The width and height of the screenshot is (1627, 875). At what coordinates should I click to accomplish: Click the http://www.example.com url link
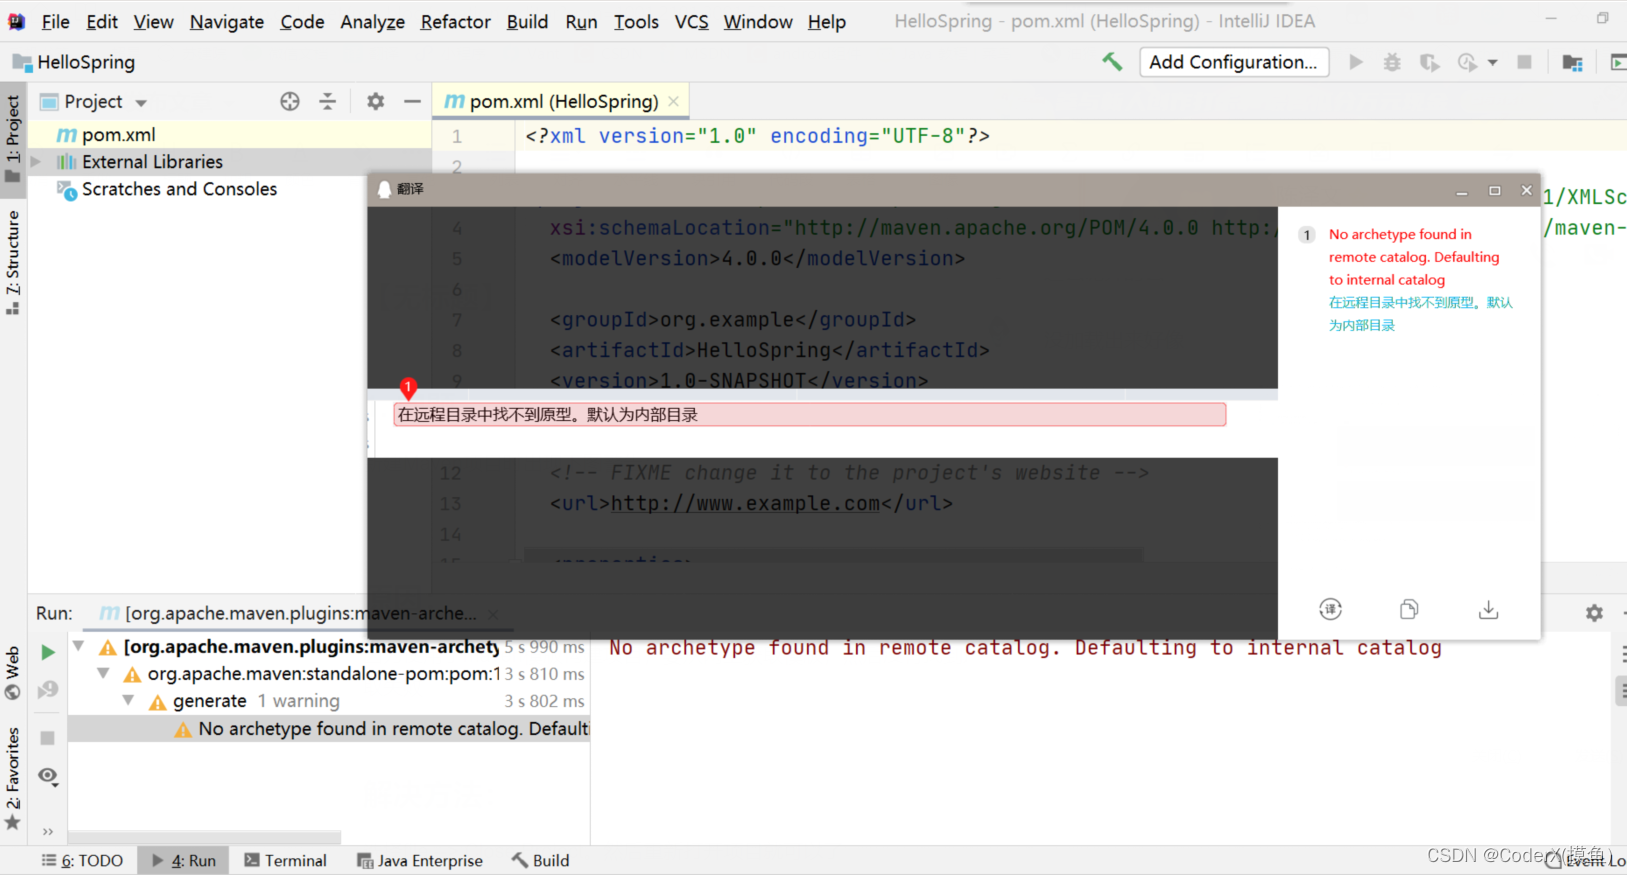(x=745, y=503)
